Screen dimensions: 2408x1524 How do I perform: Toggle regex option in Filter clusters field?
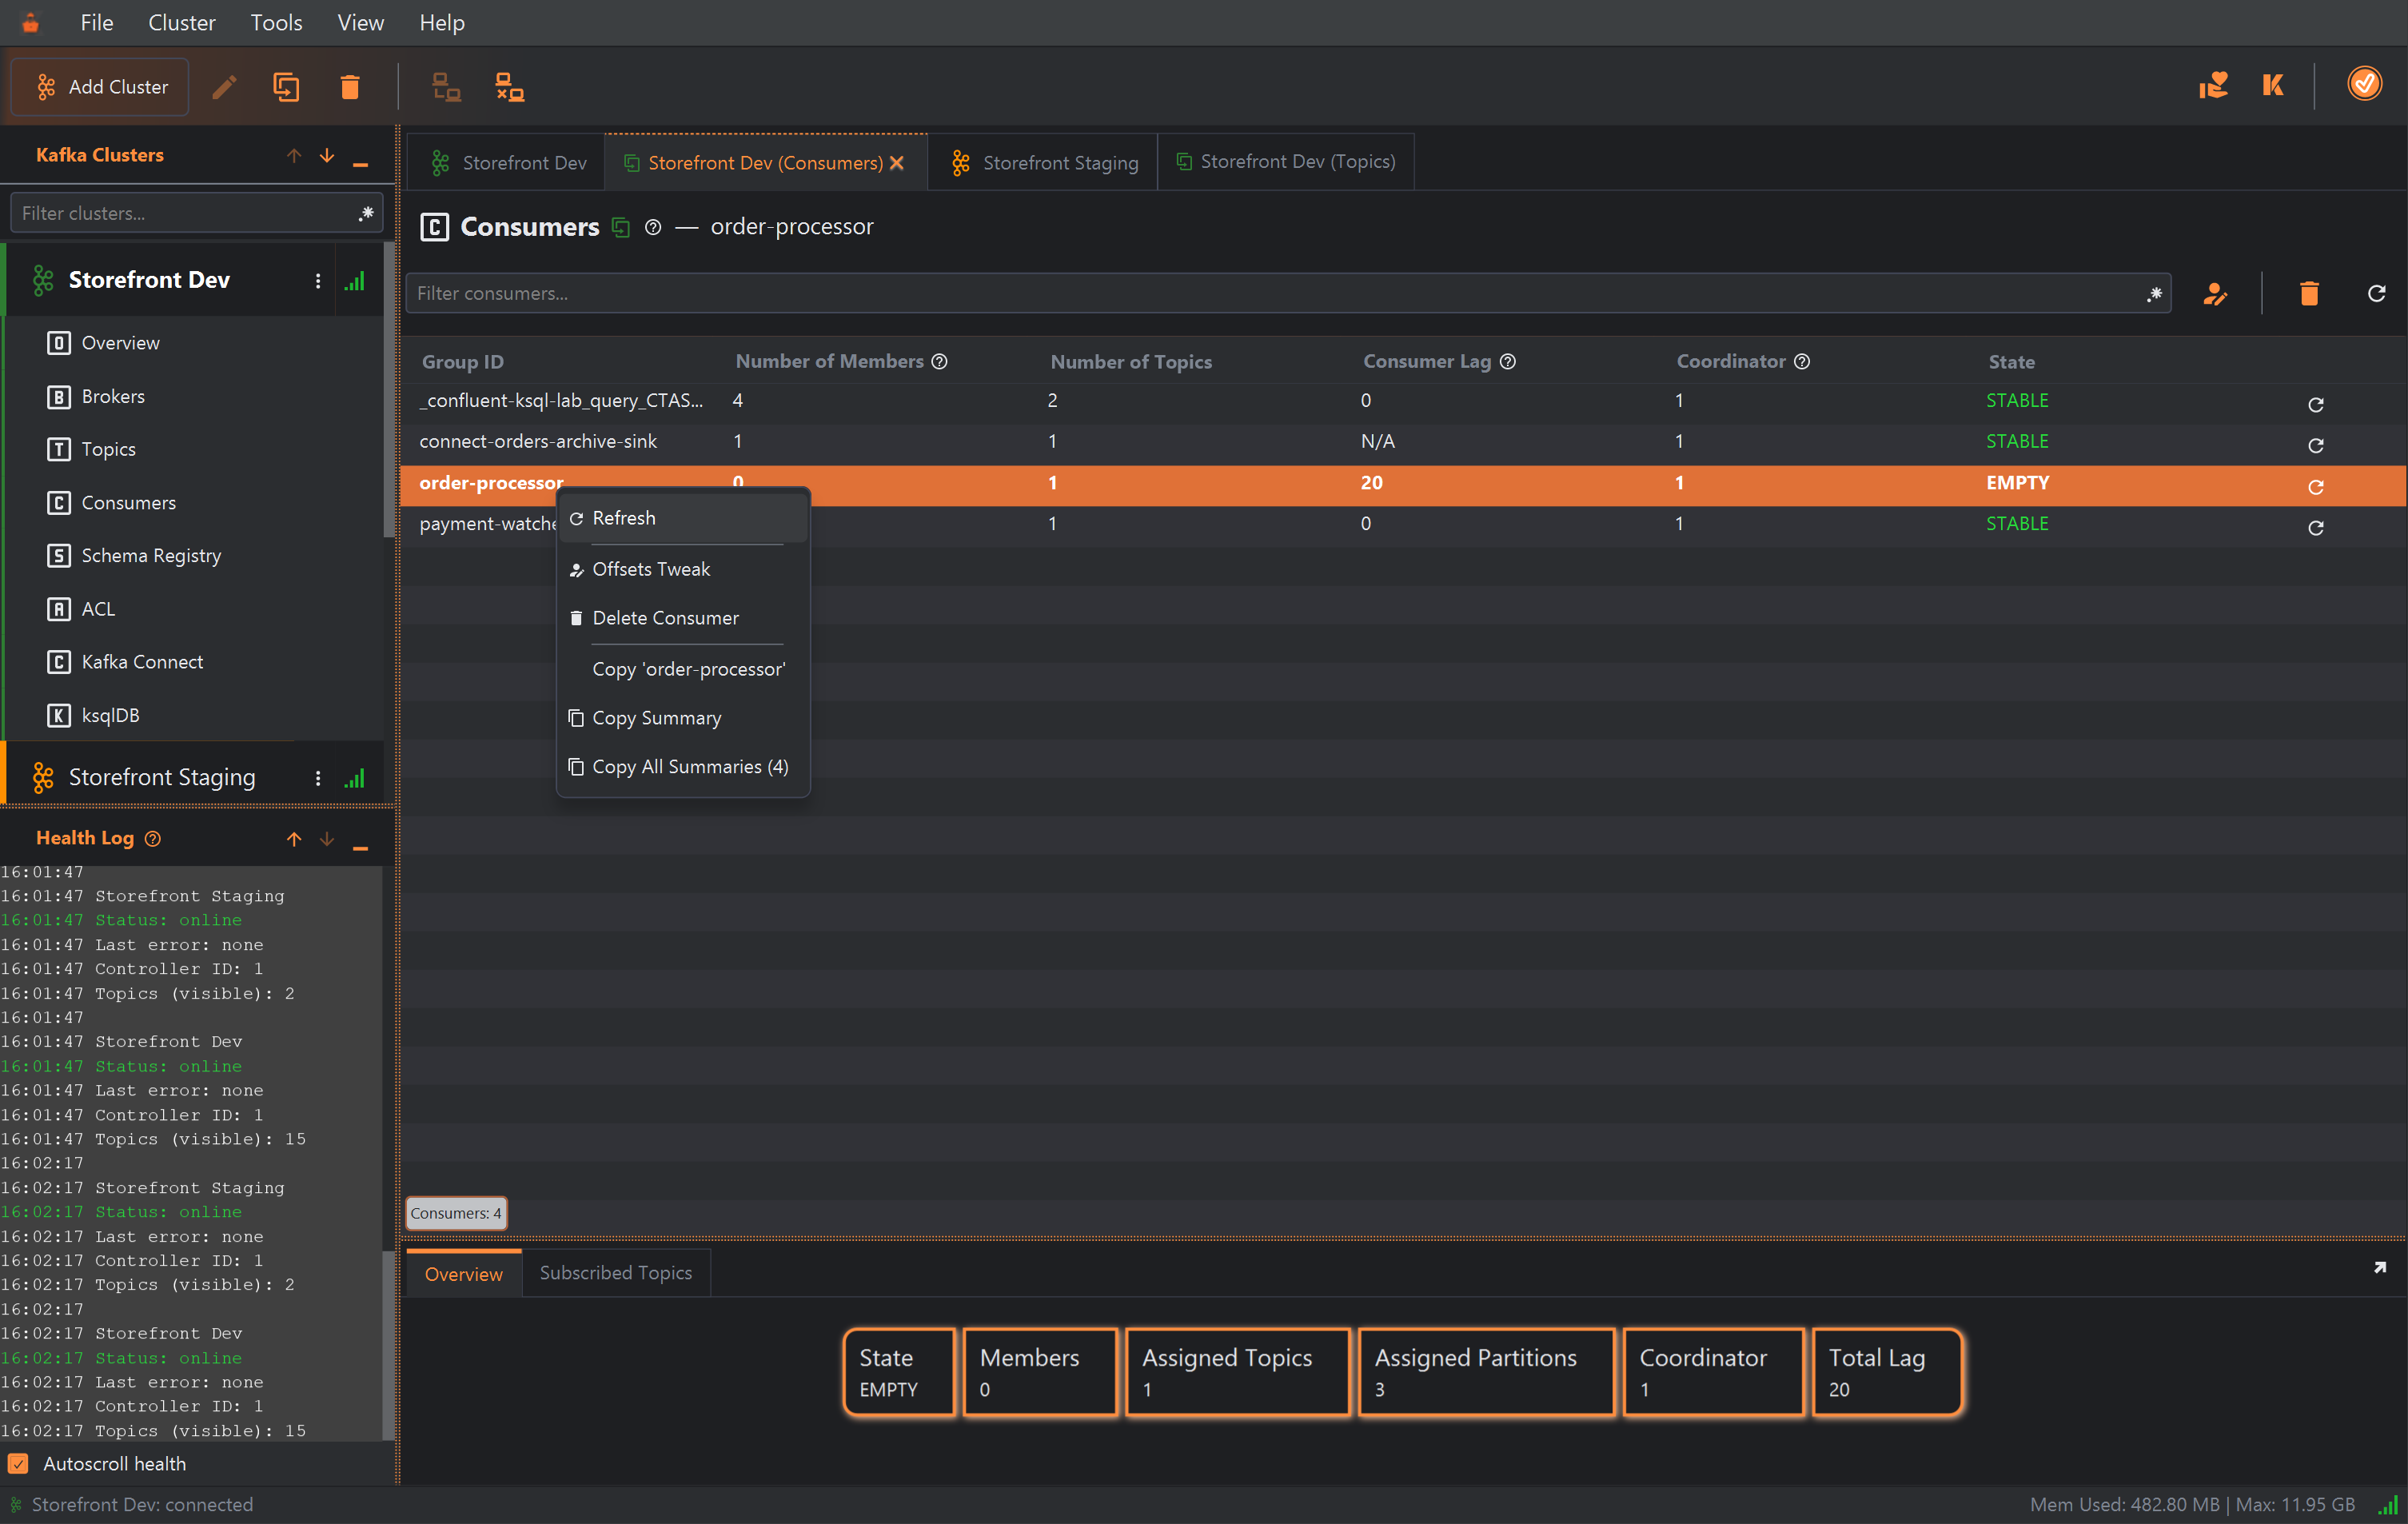point(366,213)
